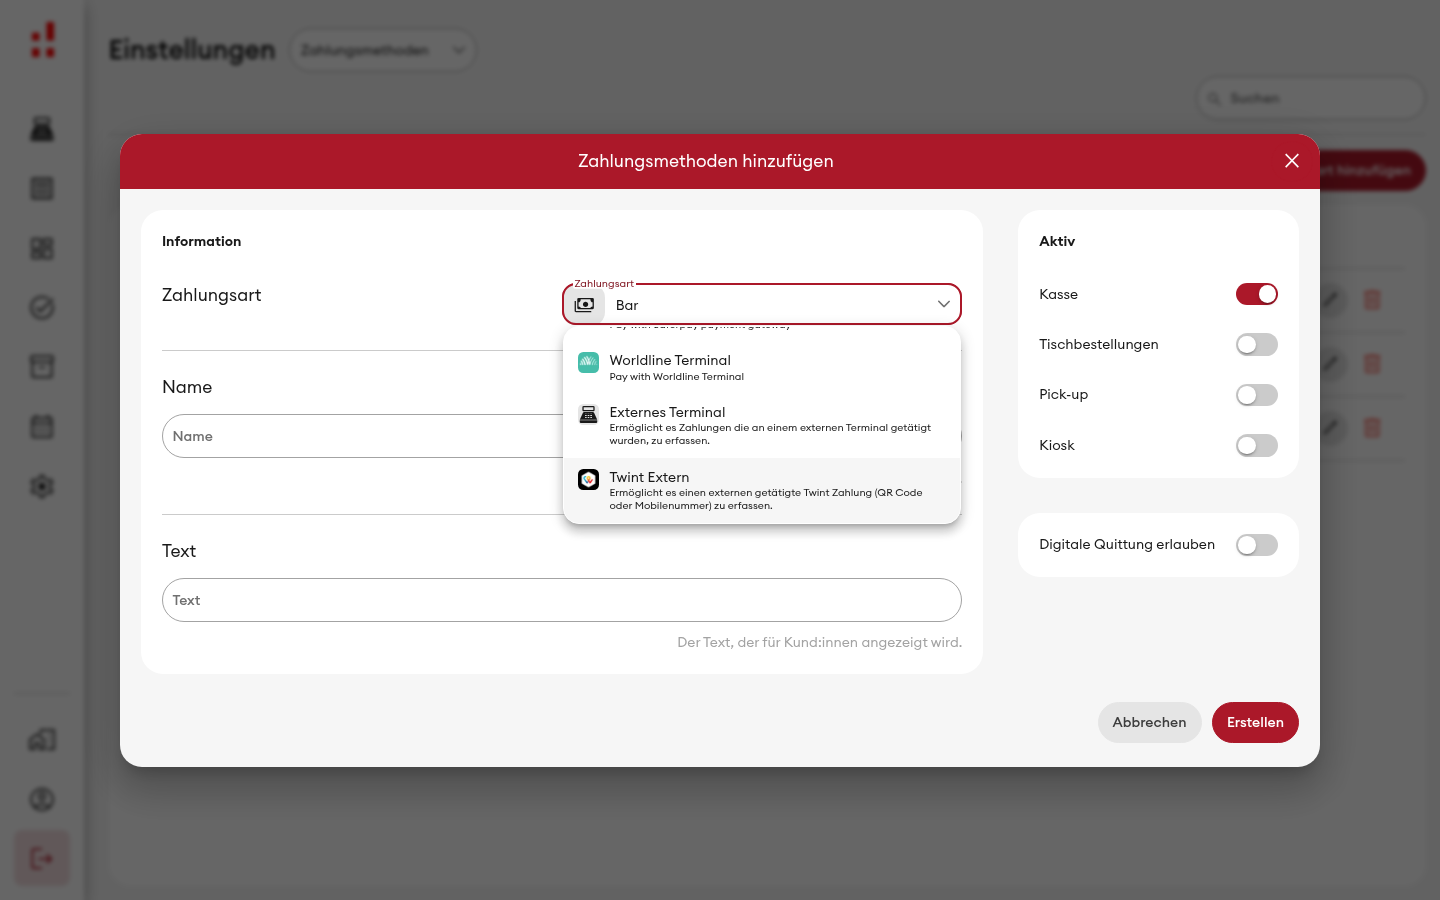Click the Tischbestellungen label text
Image resolution: width=1440 pixels, height=900 pixels.
[1098, 344]
